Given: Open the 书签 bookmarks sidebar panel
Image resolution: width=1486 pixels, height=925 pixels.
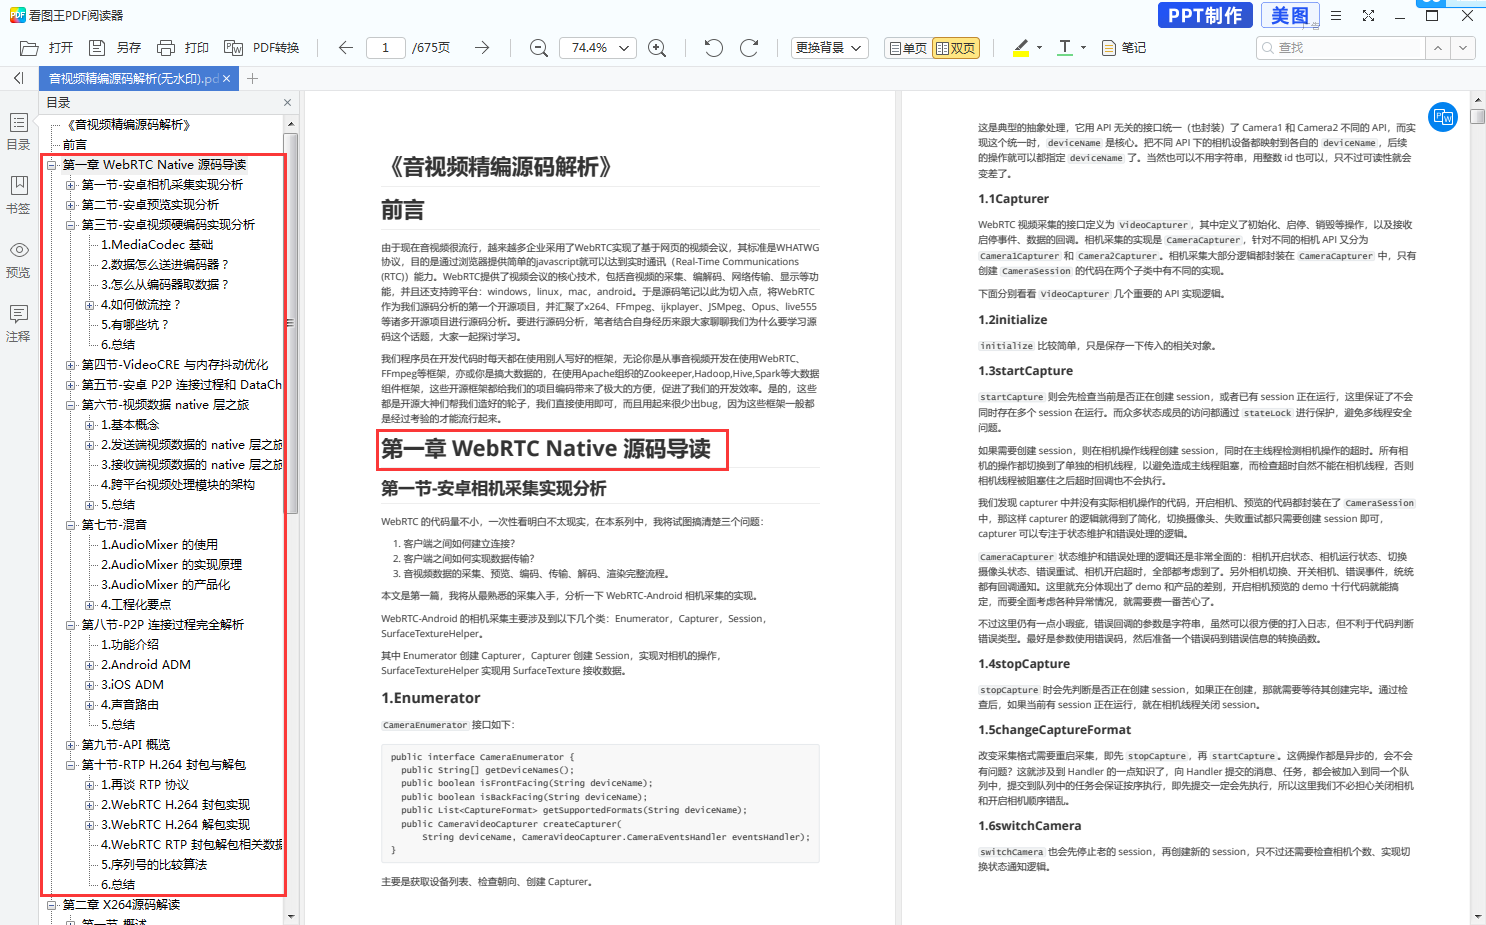Looking at the screenshot, I should click(18, 195).
